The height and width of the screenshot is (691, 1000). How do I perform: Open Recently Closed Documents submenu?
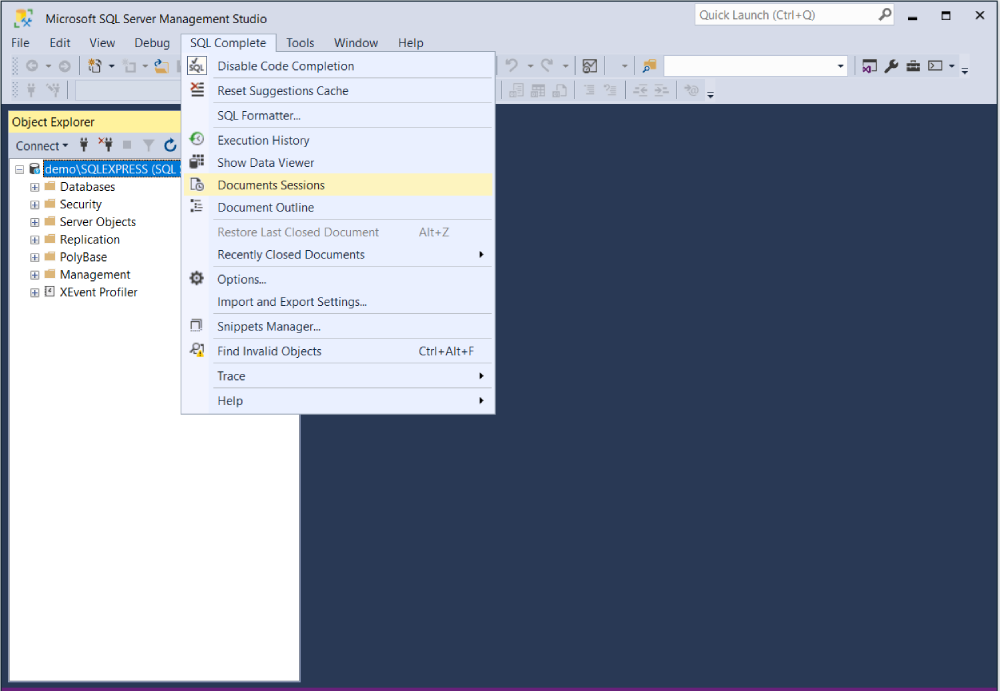pos(338,255)
